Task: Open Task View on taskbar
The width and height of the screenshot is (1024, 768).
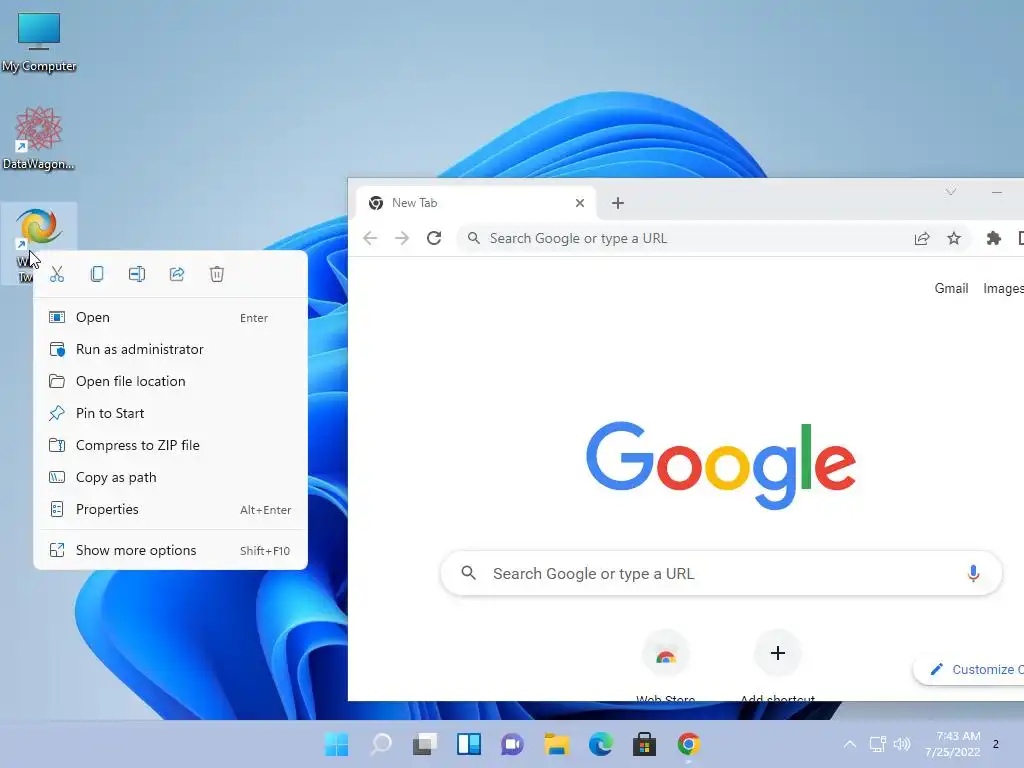Action: 424,744
